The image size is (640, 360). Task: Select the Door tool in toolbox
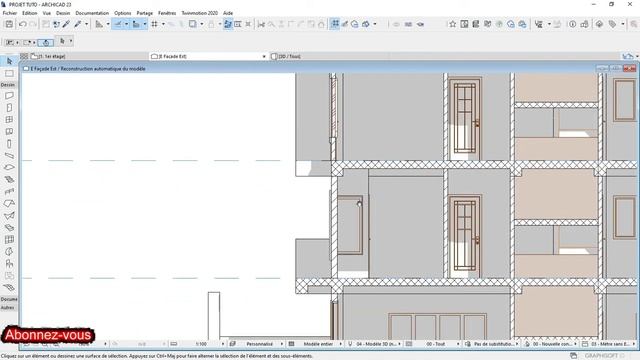tap(9, 108)
